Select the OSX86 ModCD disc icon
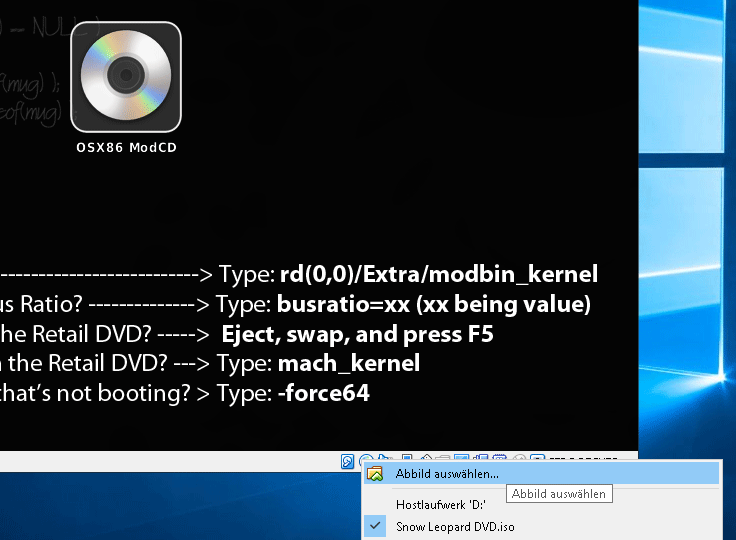736x540 pixels. click(x=126, y=77)
